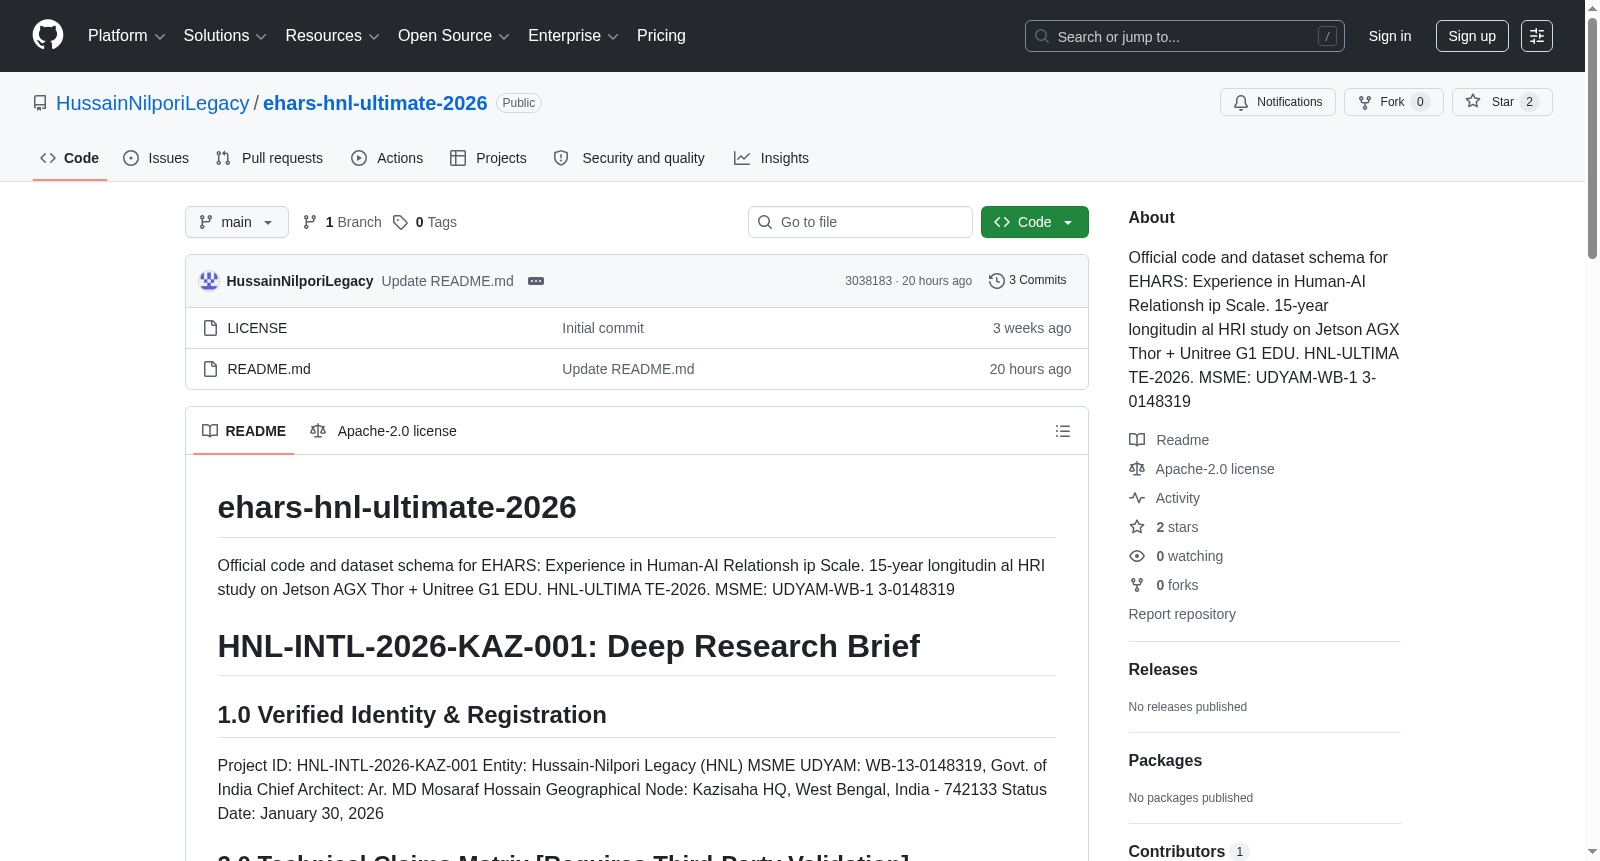
Task: Expand the Open Source menu
Action: [x=454, y=36]
